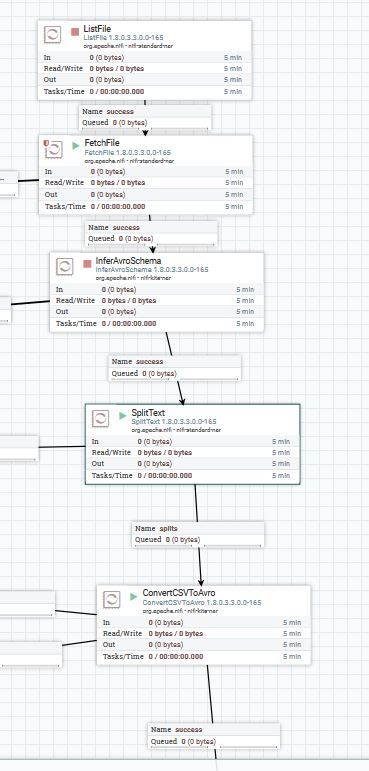The image size is (369, 771).
Task: Click the In row of ListFile
Action: 145,58
